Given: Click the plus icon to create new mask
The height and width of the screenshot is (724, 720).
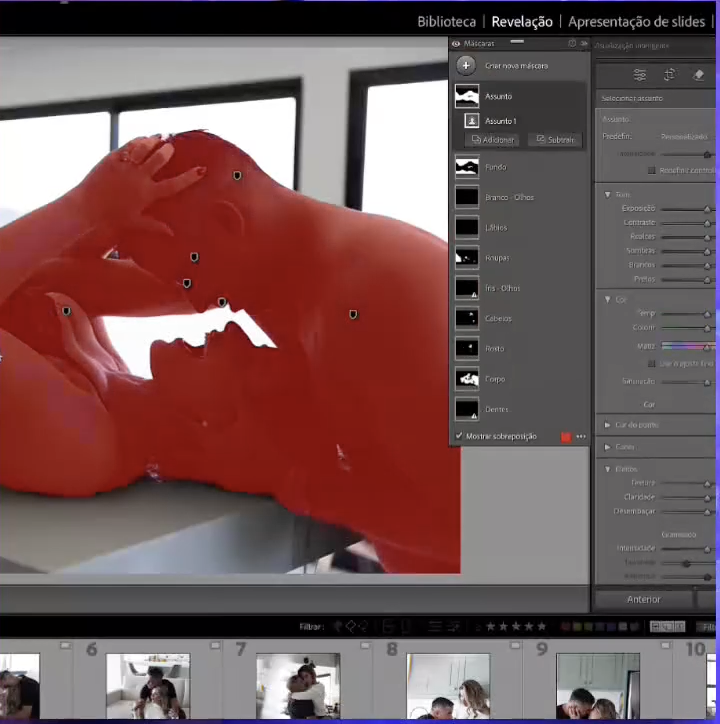Looking at the screenshot, I should pyautogui.click(x=466, y=66).
